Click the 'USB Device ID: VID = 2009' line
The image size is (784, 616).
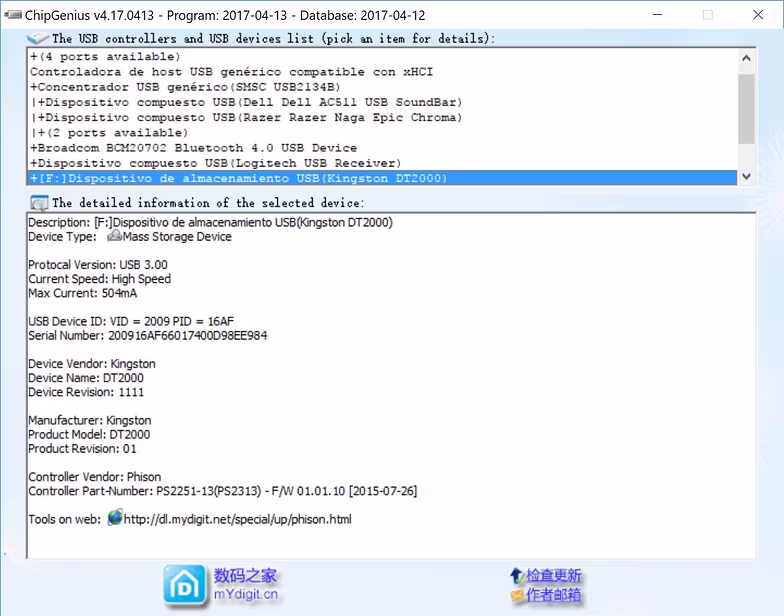[131, 321]
